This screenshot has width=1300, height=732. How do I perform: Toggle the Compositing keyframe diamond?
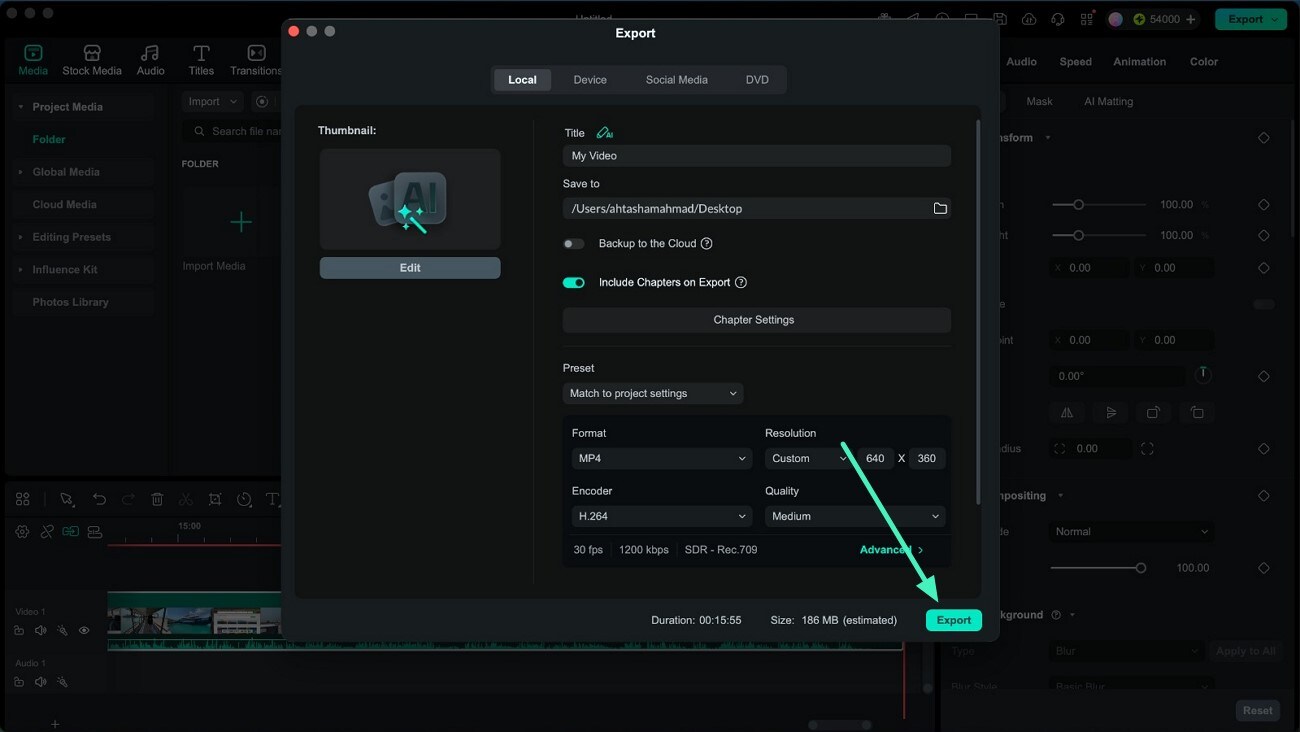1264,496
